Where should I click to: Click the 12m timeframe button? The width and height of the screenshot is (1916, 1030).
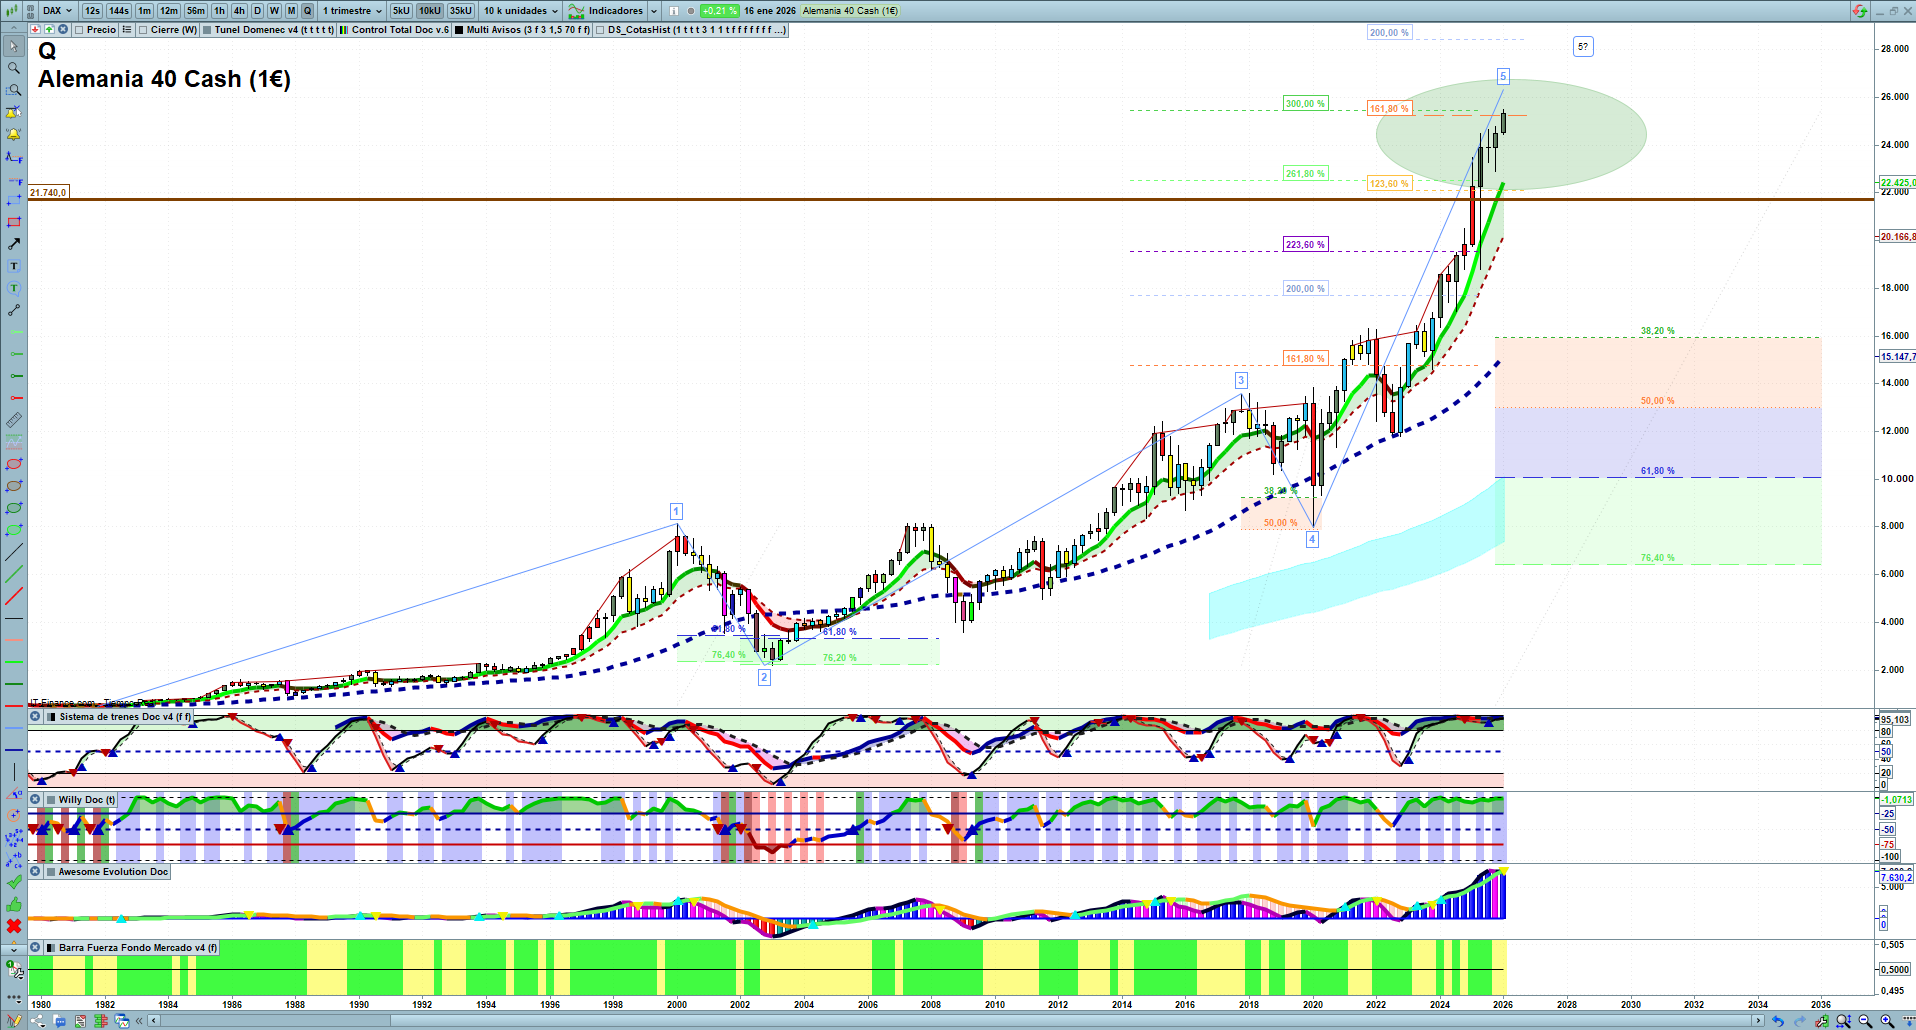pyautogui.click(x=168, y=11)
